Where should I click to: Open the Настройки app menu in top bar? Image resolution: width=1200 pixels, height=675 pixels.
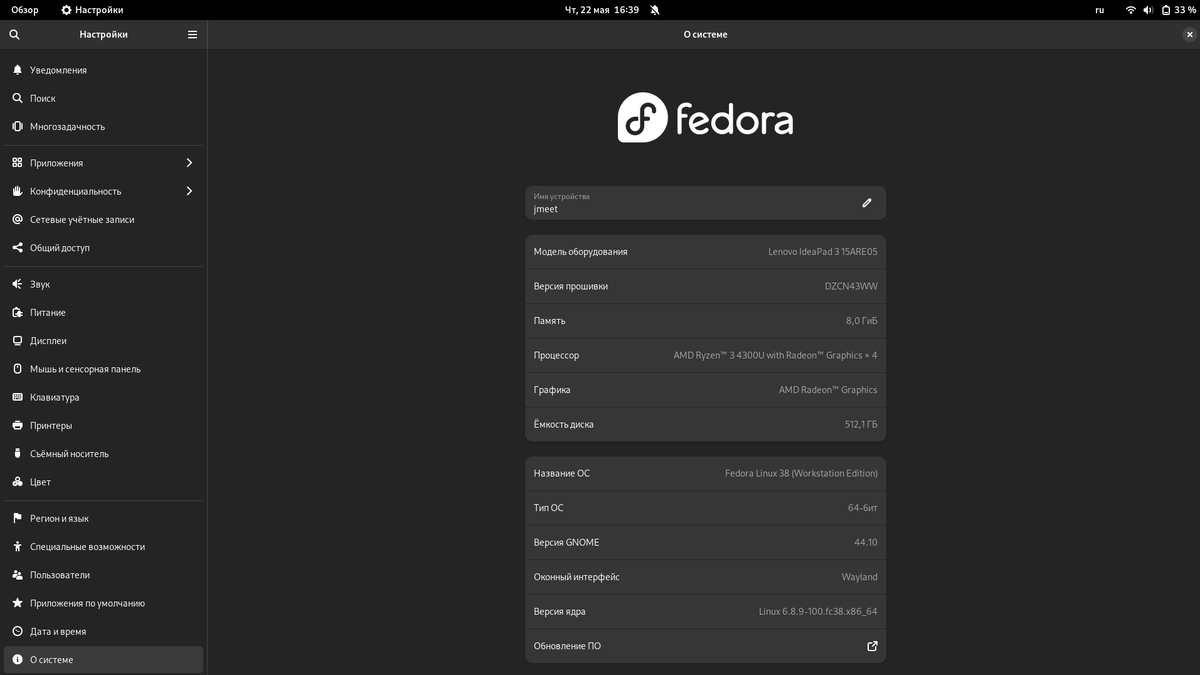pos(92,9)
